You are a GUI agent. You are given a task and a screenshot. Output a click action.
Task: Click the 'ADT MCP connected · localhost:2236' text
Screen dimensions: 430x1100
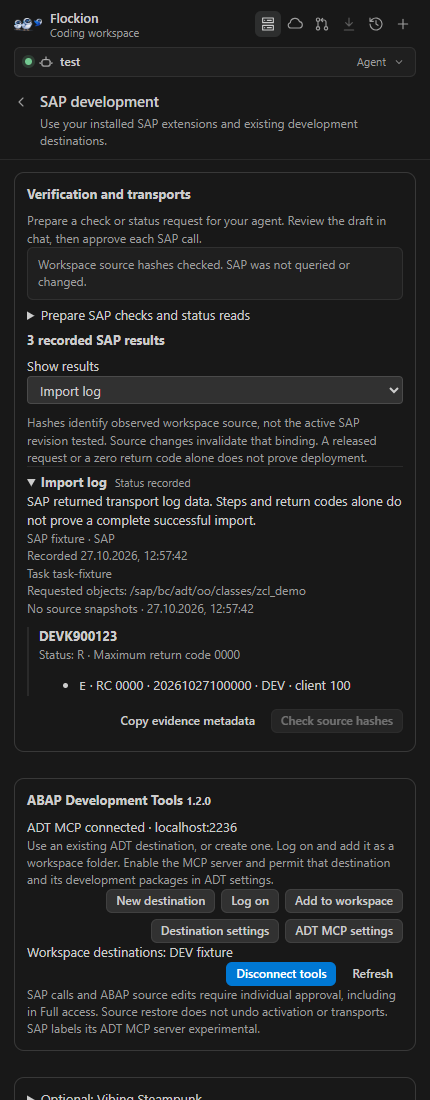(x=130, y=827)
